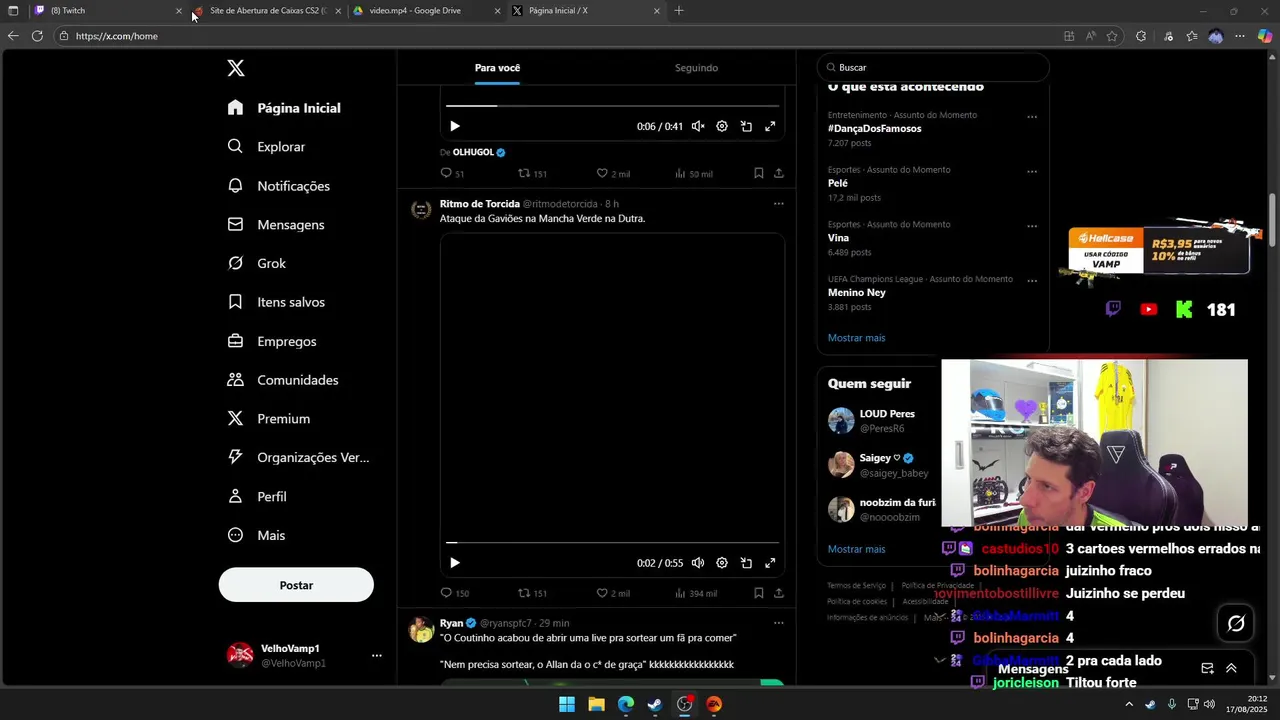Click Mostrar mais under trends
The image size is (1280, 720).
(x=856, y=338)
